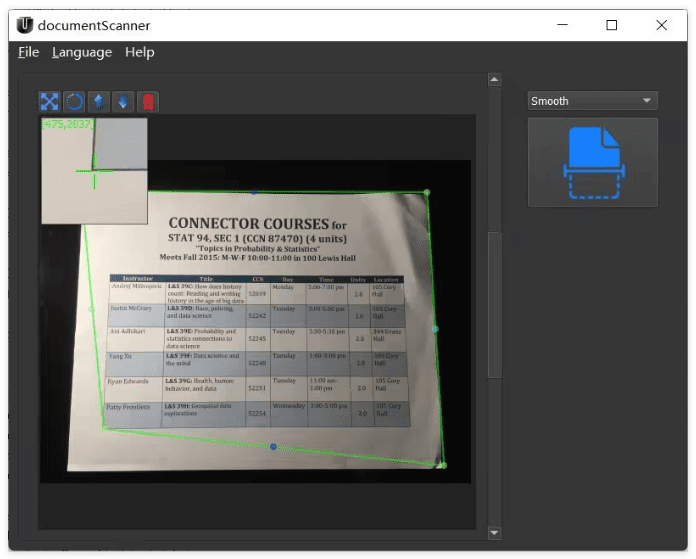Viewport: 696px width, 559px height.
Task: Minimize the documentScanner window
Action: [562, 25]
